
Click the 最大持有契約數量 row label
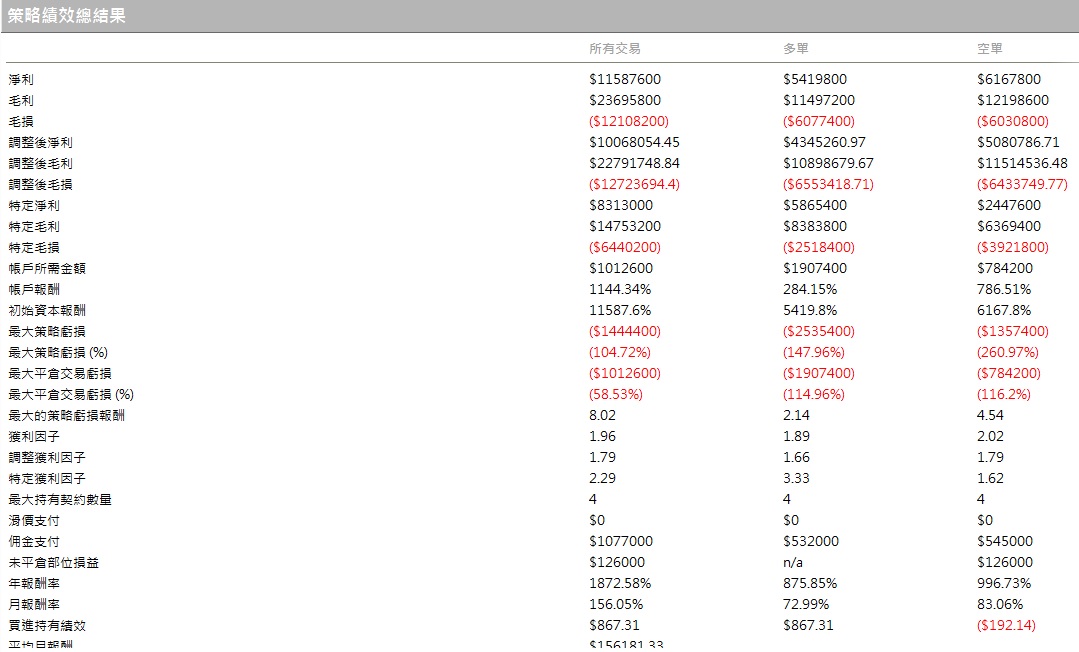(x=60, y=500)
